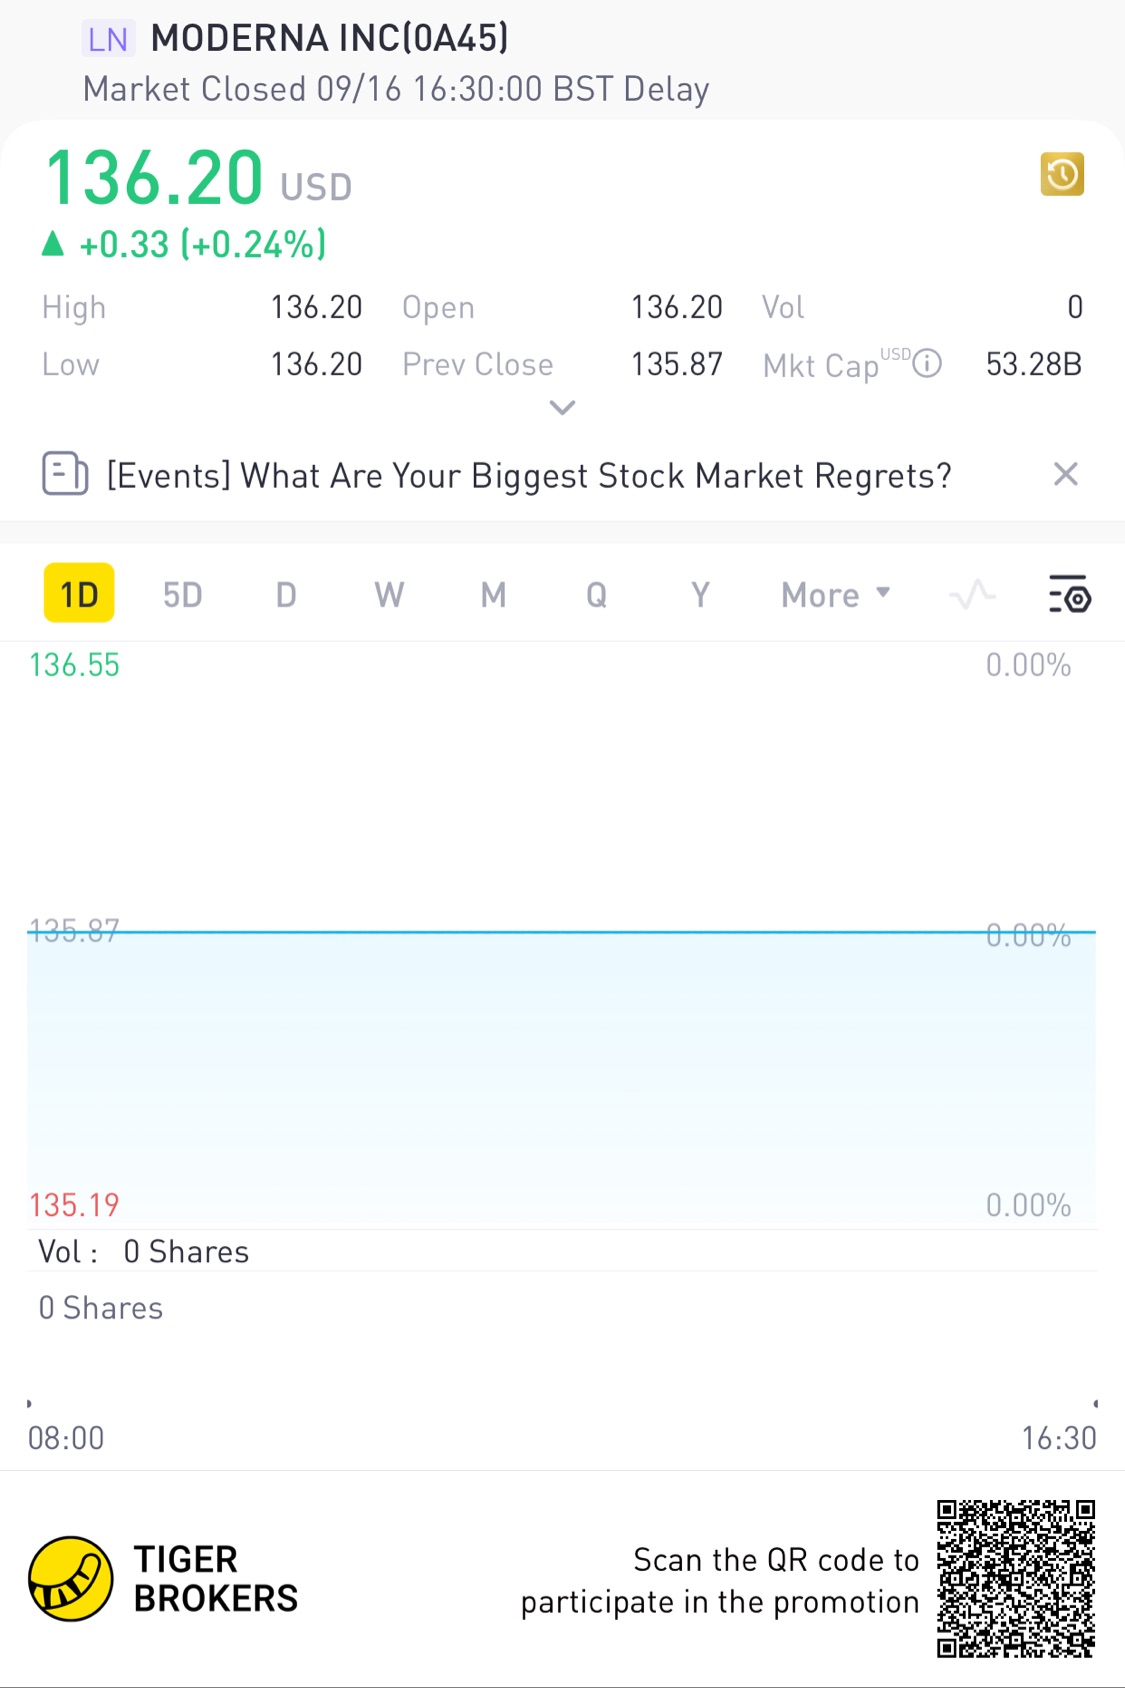Viewport: 1125px width, 1688px height.
Task: Tap the market cap info icon
Action: (928, 363)
